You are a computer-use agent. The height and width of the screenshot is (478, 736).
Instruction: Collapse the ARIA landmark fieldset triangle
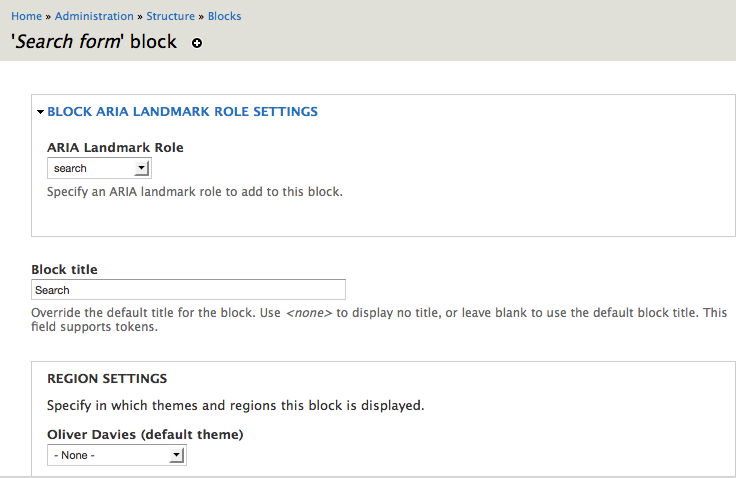(x=41, y=112)
